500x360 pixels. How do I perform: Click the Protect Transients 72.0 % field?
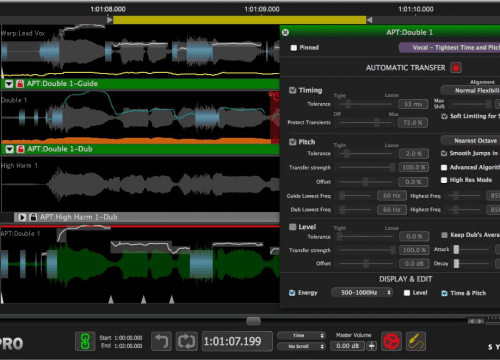[413, 123]
